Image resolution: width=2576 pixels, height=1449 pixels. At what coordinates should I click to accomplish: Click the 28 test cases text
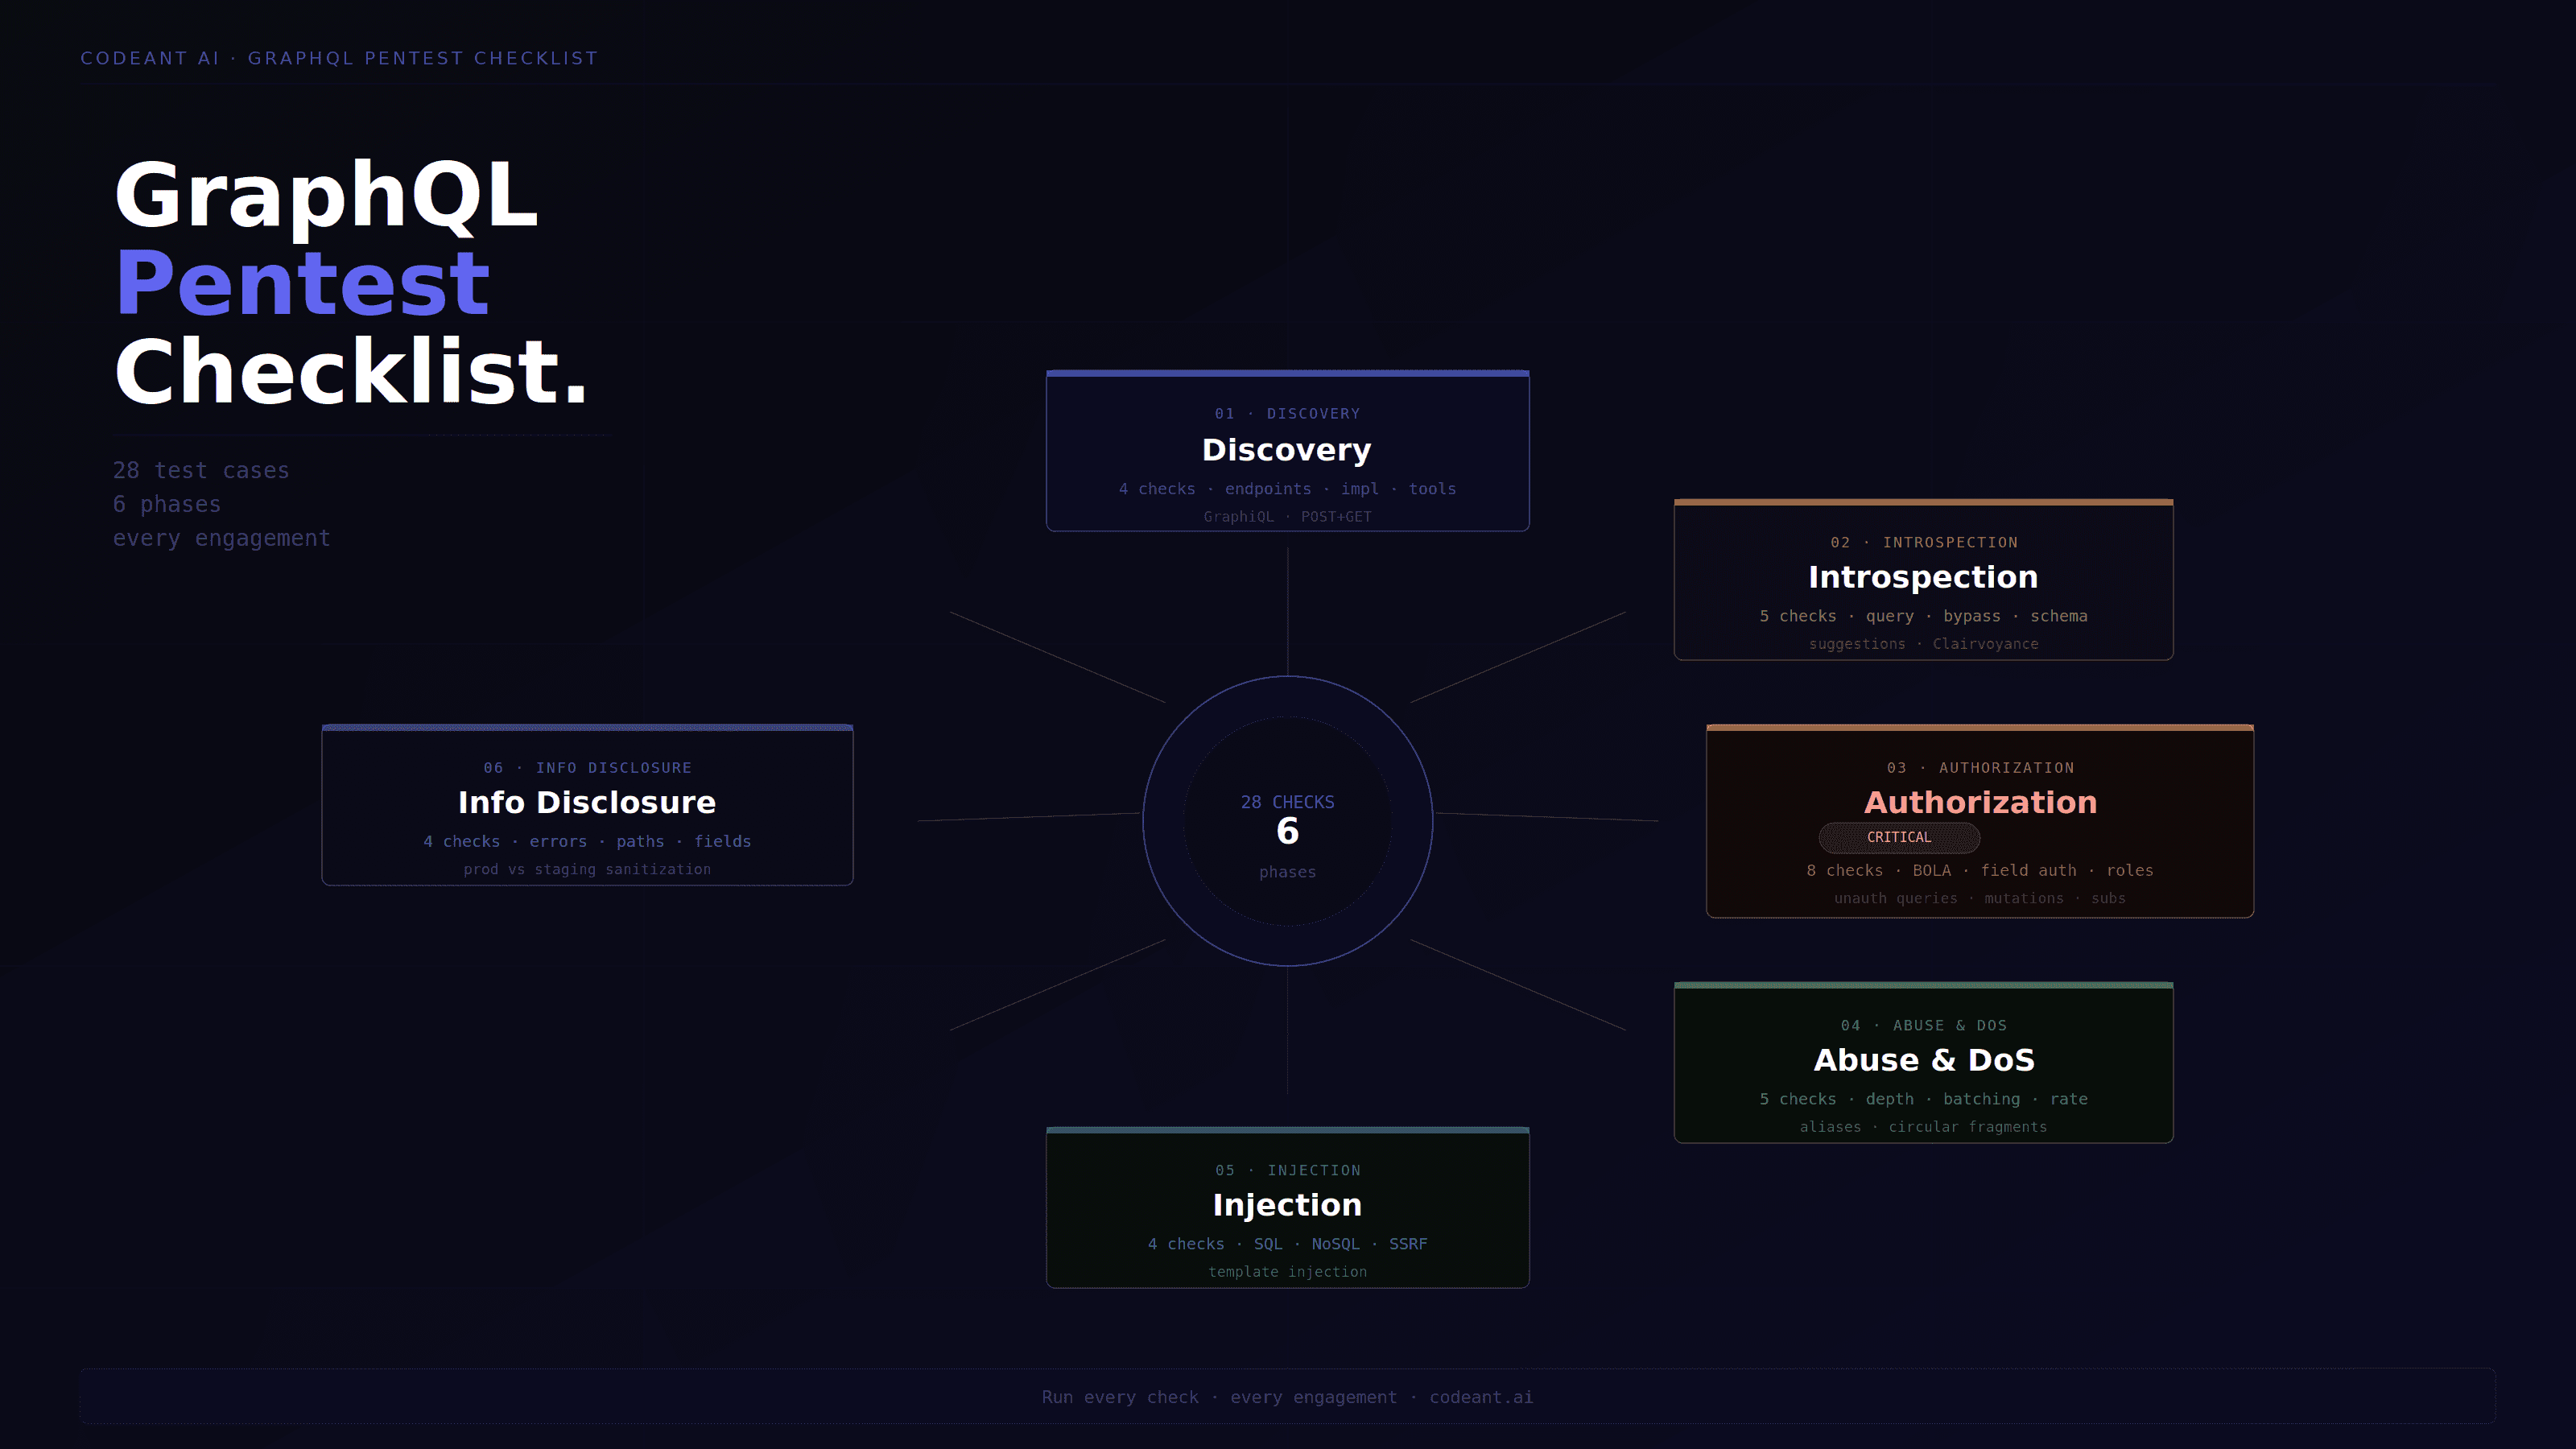[x=201, y=470]
